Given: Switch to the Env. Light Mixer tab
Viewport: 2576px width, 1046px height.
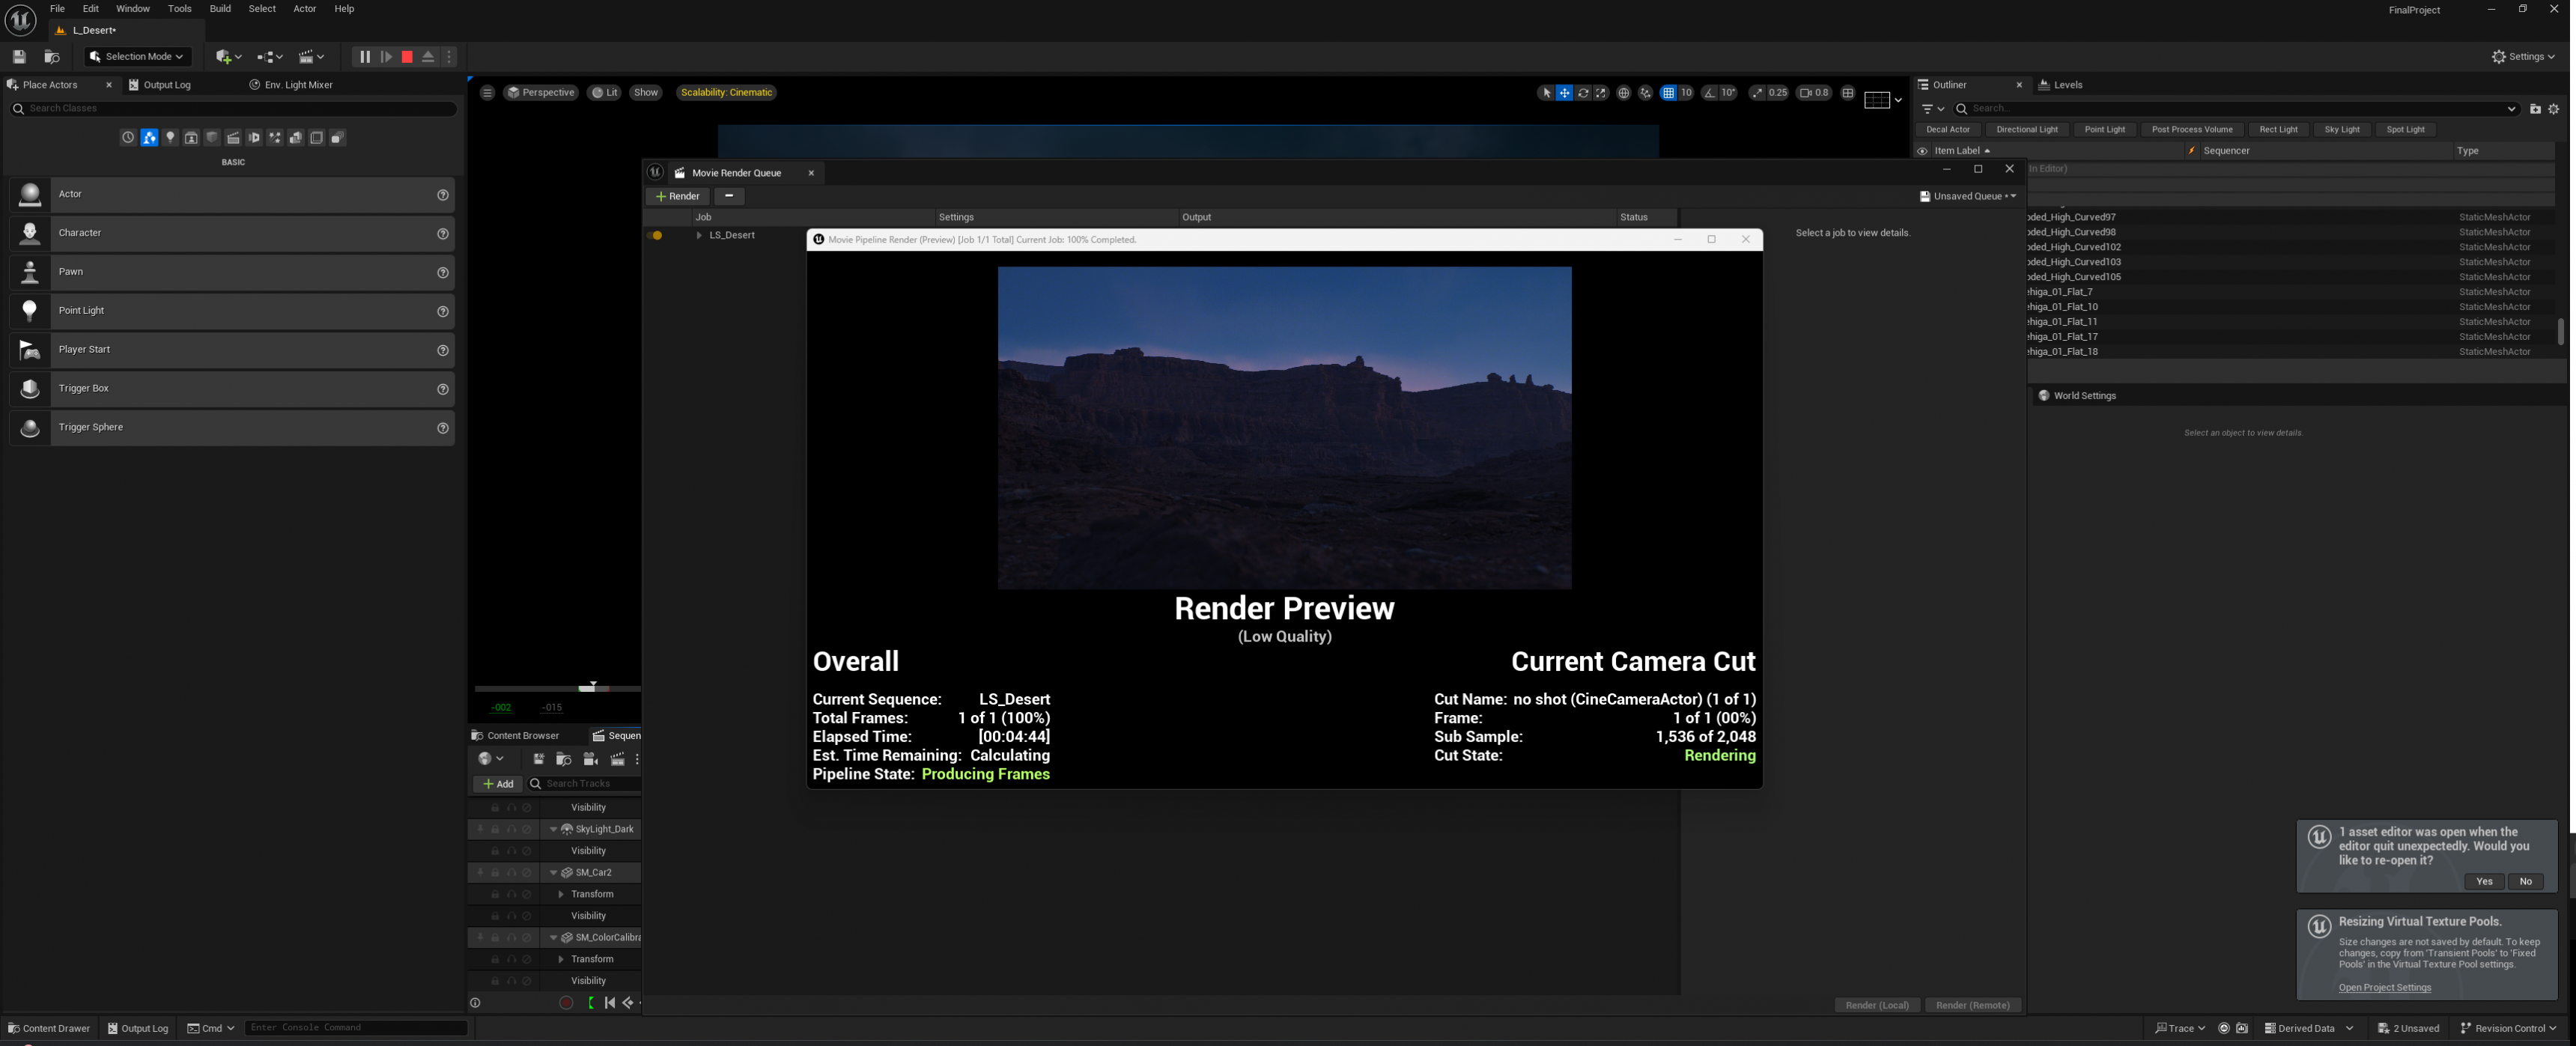Looking at the screenshot, I should (x=291, y=85).
